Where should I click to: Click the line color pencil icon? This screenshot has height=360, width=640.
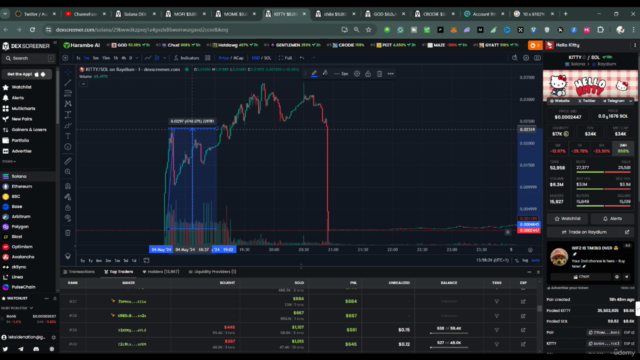click(x=314, y=73)
